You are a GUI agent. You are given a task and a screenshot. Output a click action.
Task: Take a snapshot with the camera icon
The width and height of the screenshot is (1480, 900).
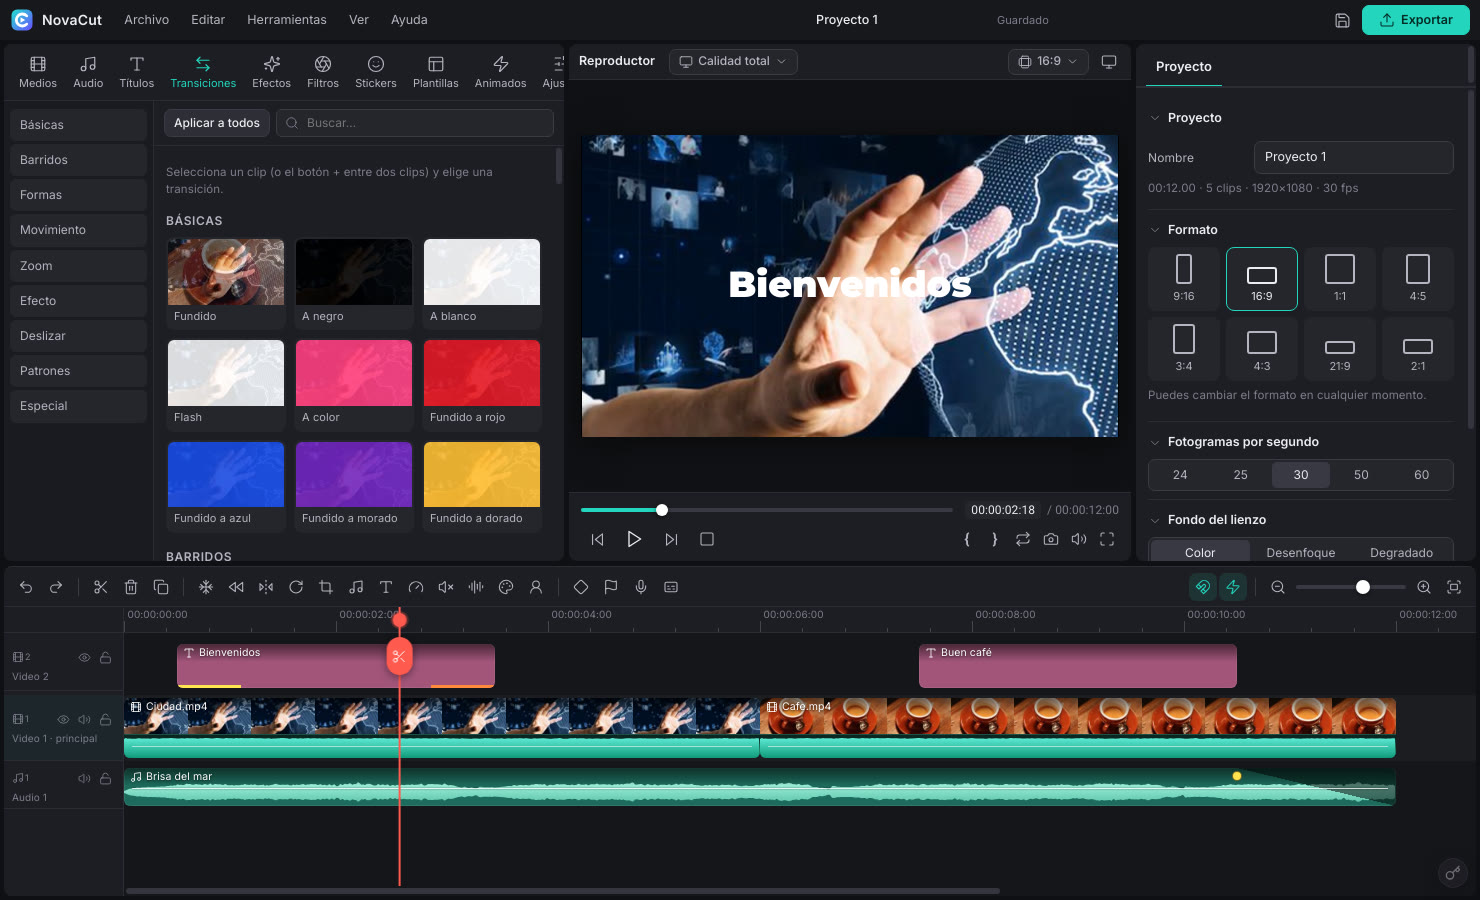point(1051,539)
